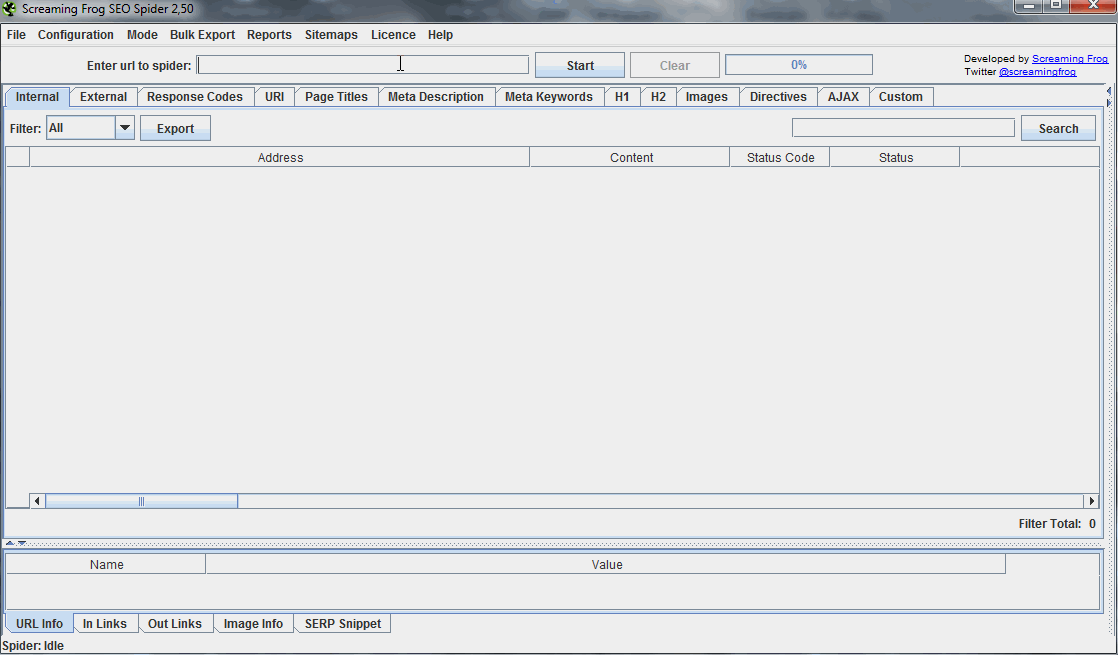Screen dimensions: 1118x655
Task: Select the SERP Snippet bottom tab
Action: point(342,624)
